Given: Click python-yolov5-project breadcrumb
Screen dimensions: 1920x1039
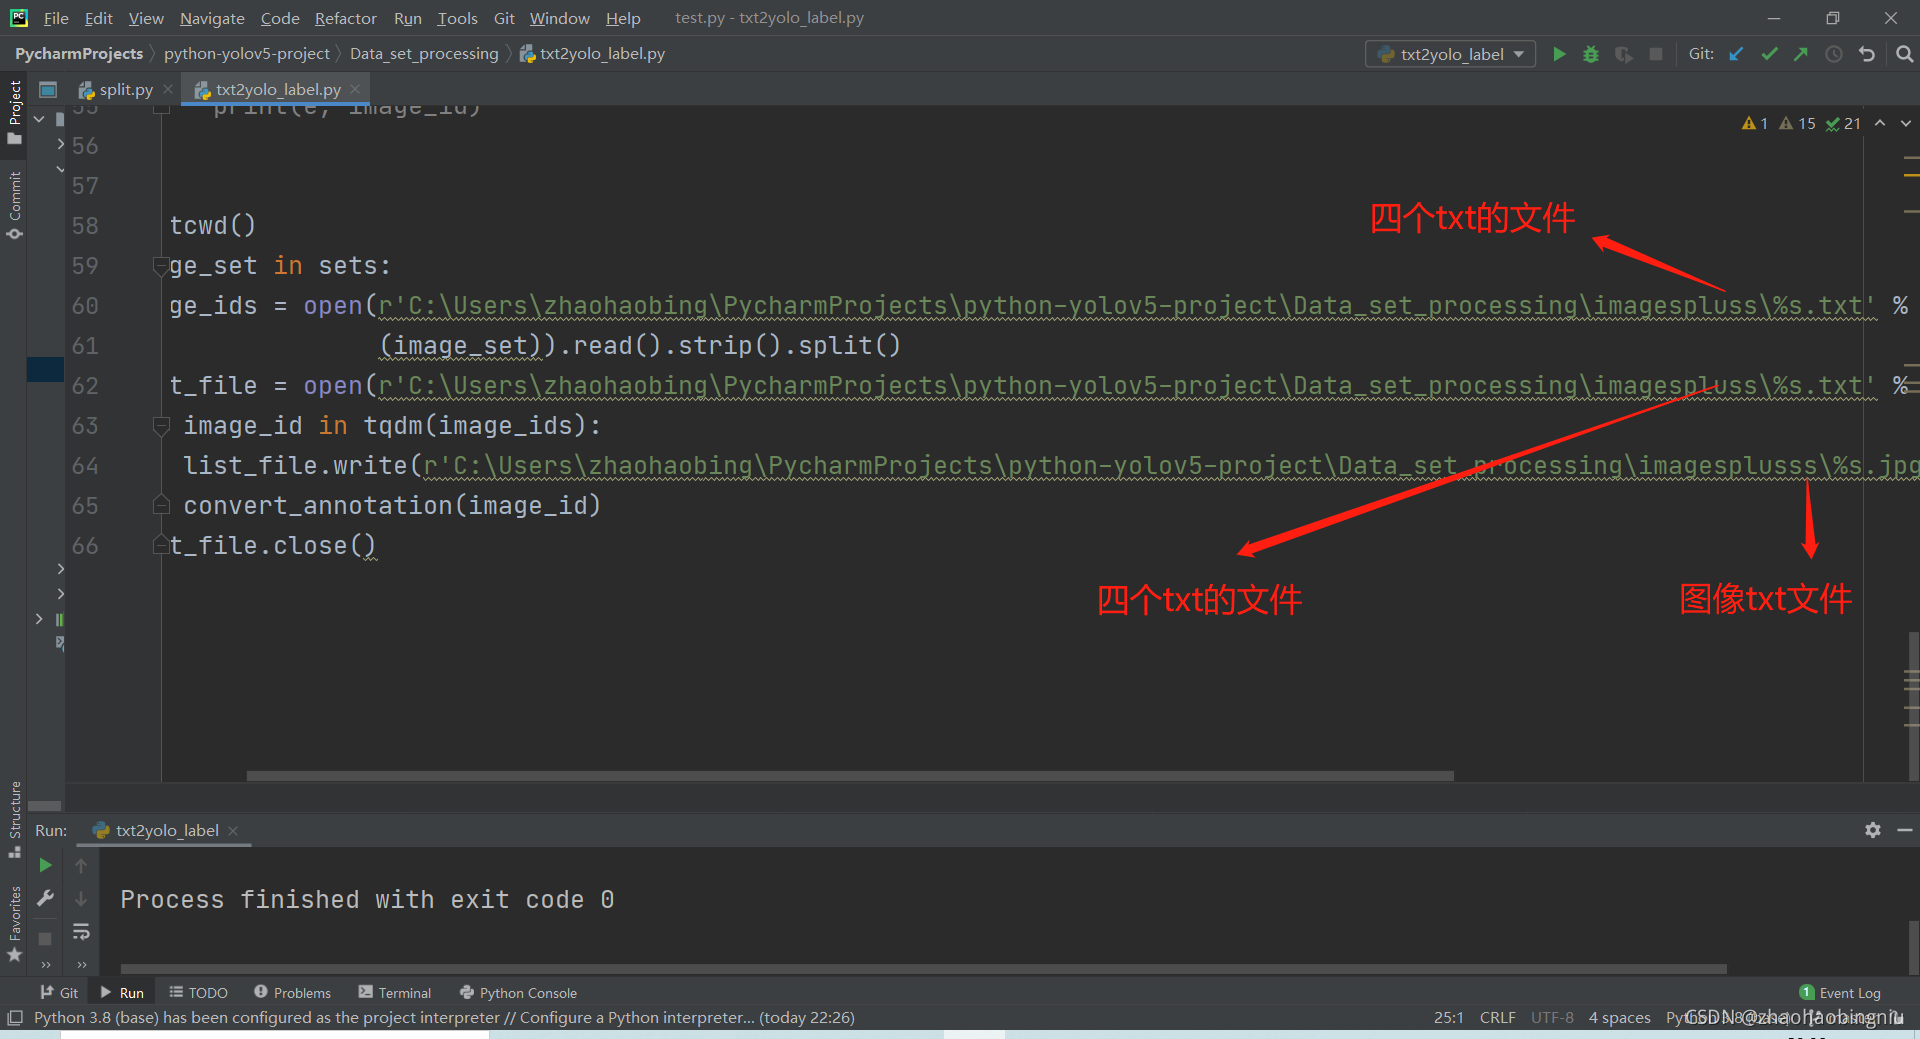Looking at the screenshot, I should tap(247, 54).
